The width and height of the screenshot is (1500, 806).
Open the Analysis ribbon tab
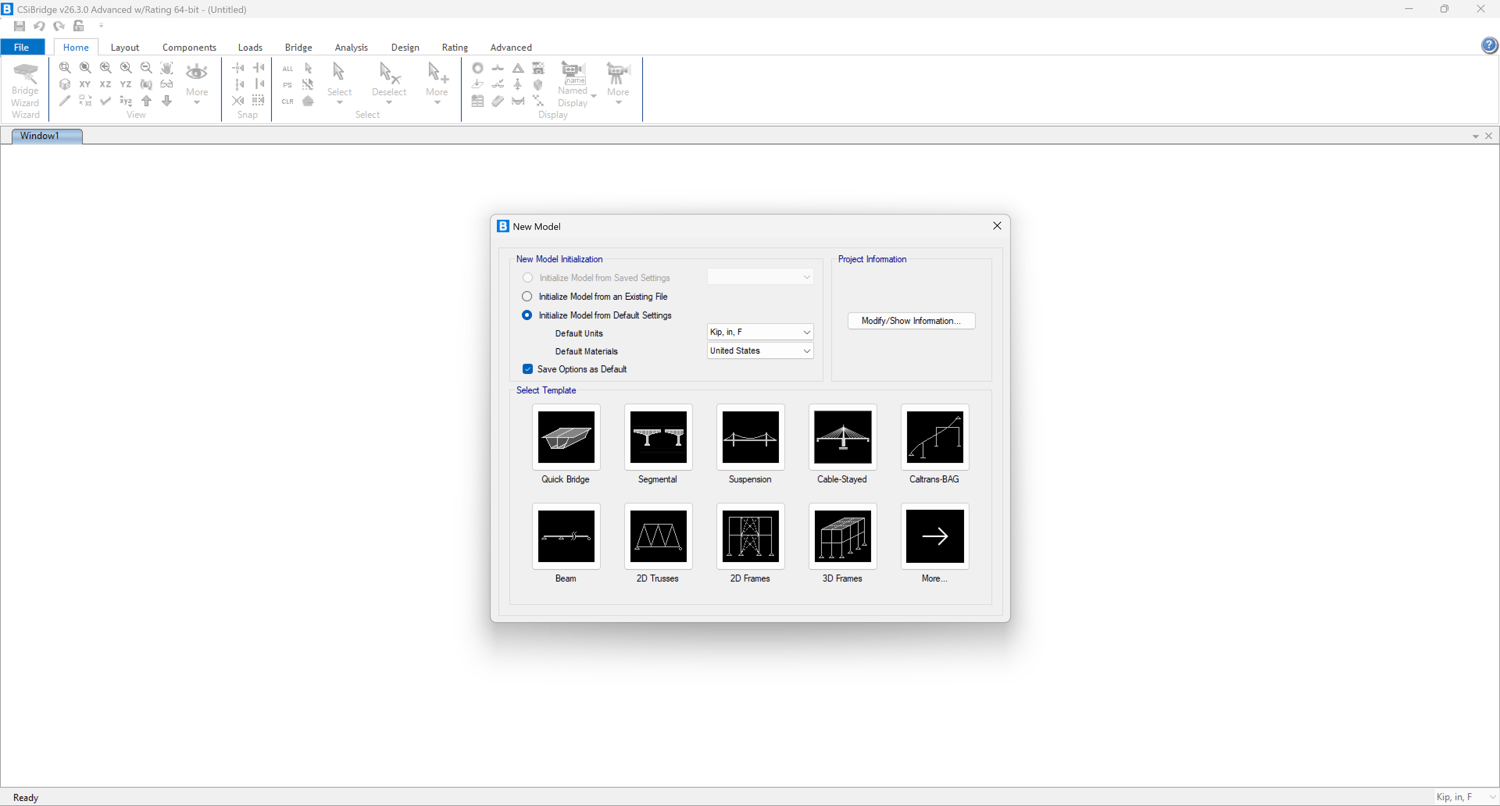pos(351,47)
